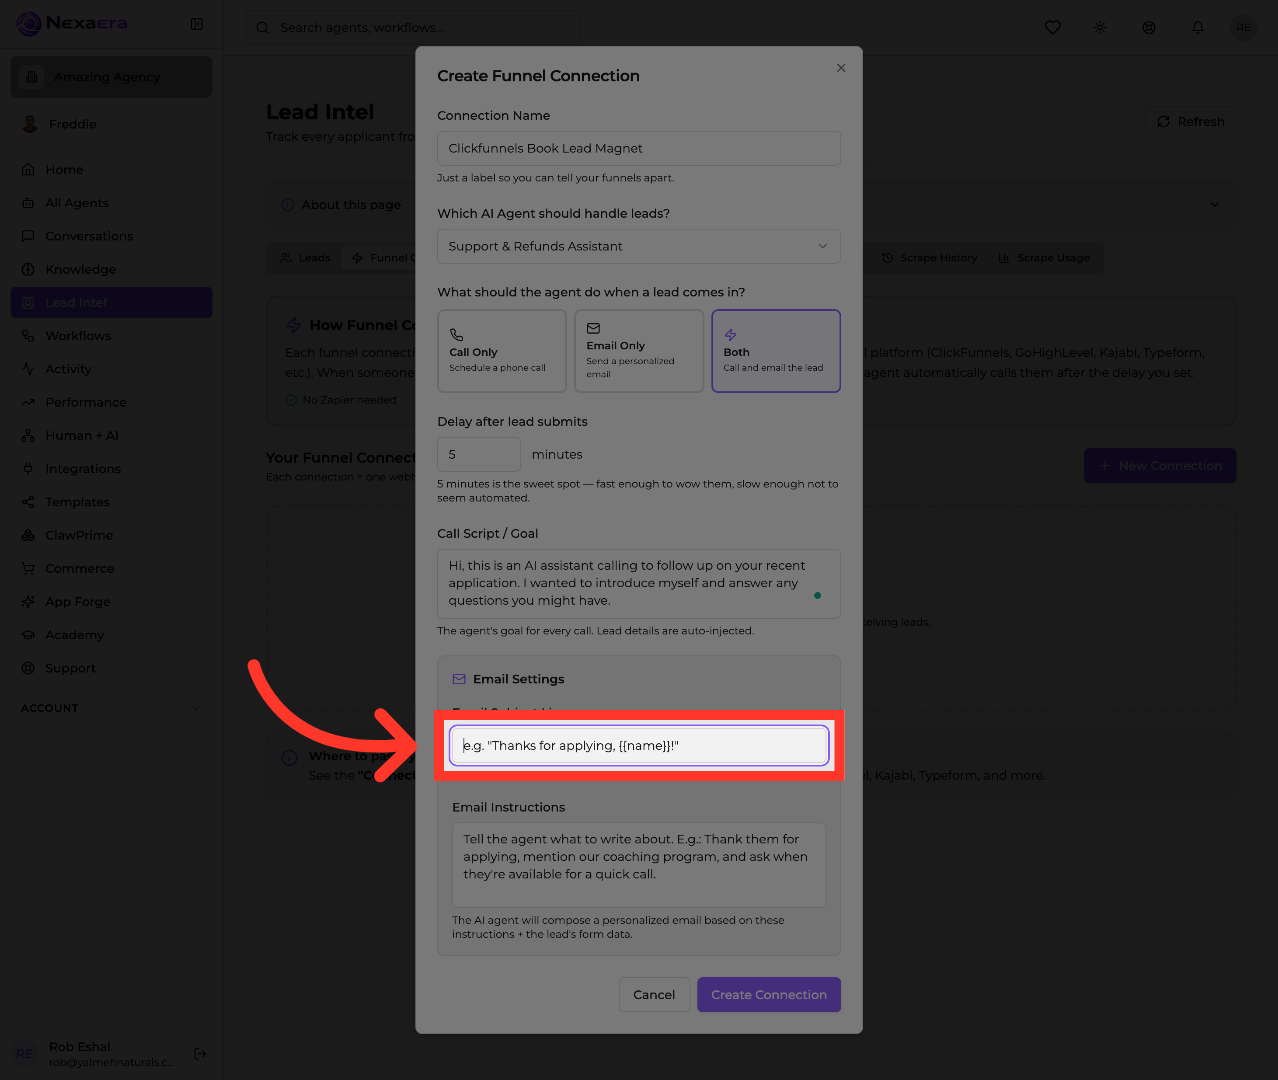Viewport: 1278px width, 1080px height.
Task: Open ClawPrime in the sidebar
Action: (x=111, y=535)
